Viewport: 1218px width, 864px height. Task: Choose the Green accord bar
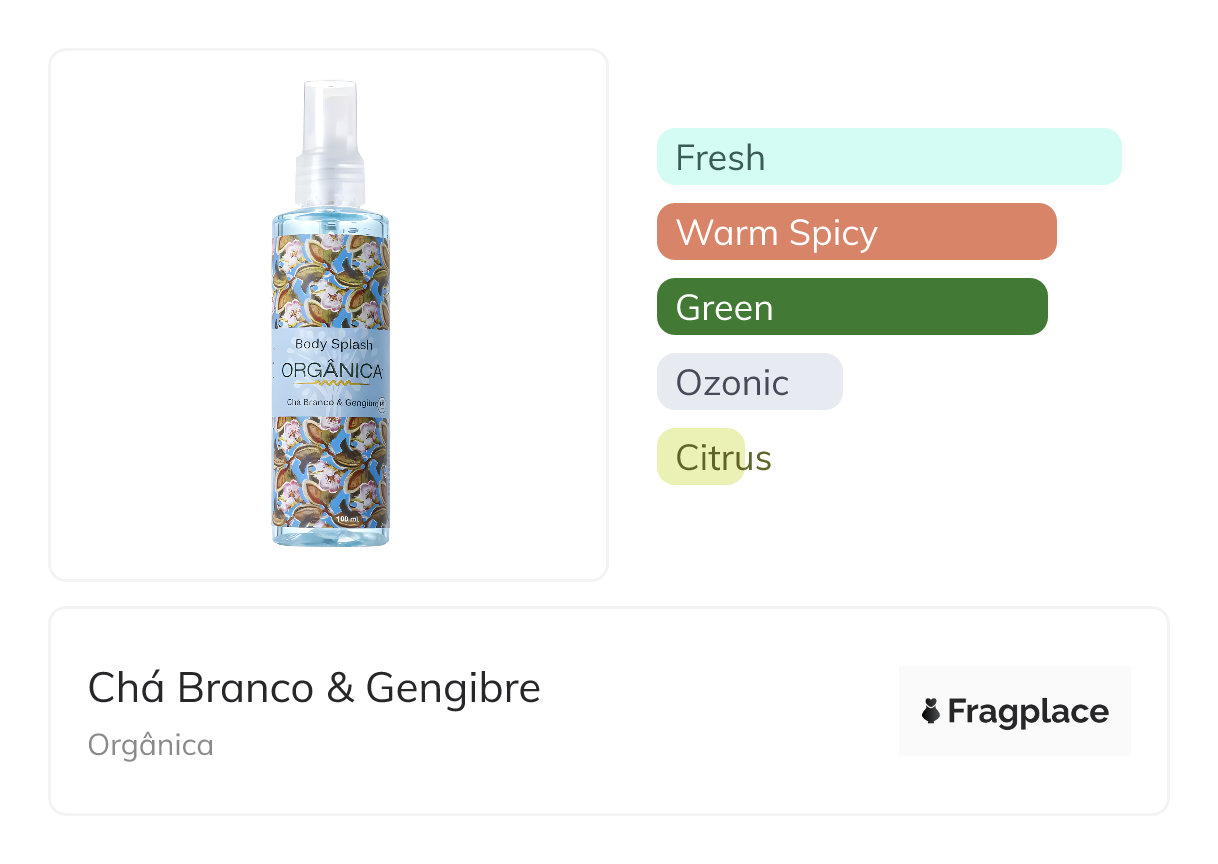[851, 307]
